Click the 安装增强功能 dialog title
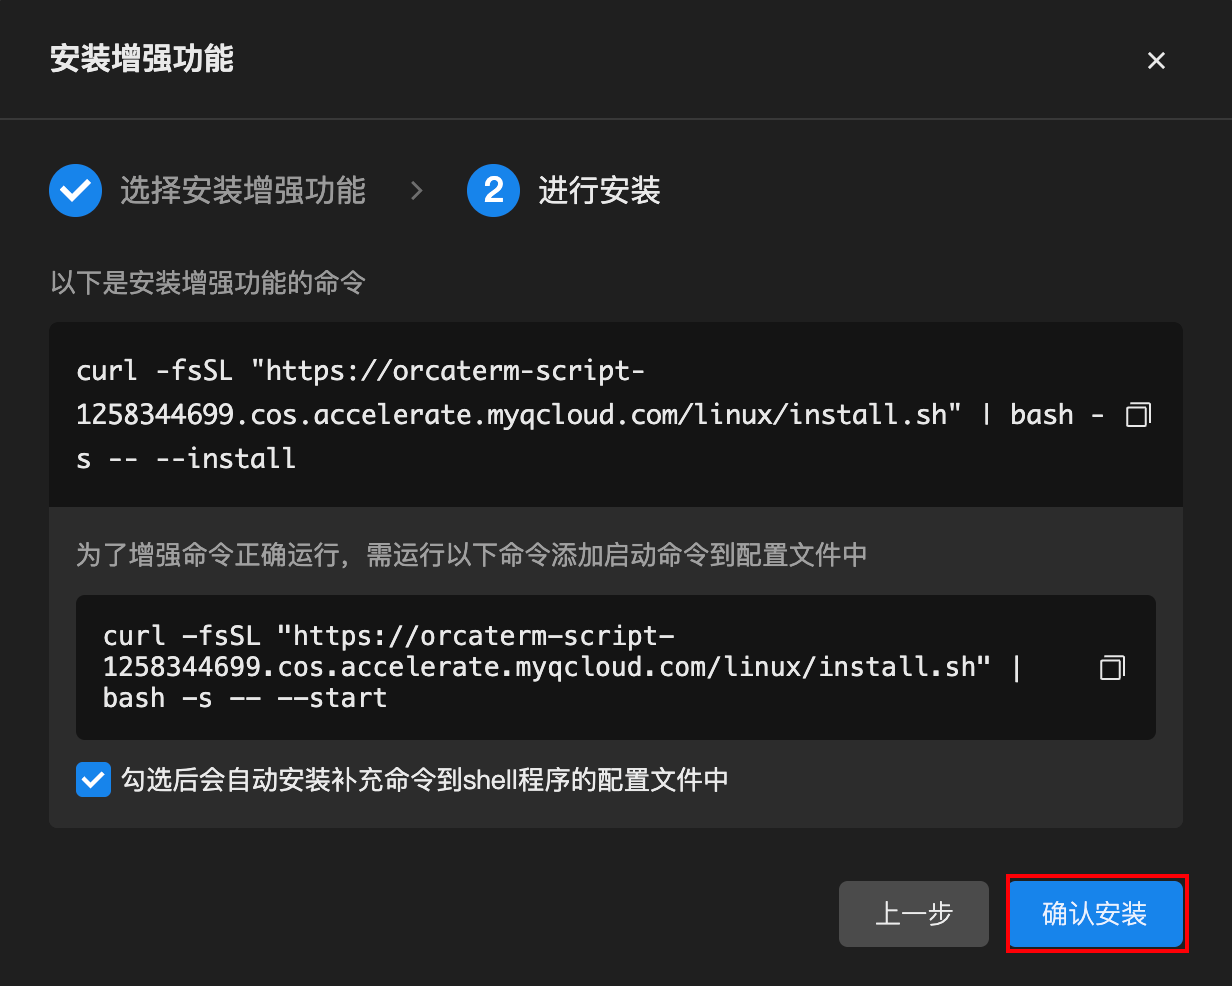This screenshot has height=986, width=1232. [142, 59]
